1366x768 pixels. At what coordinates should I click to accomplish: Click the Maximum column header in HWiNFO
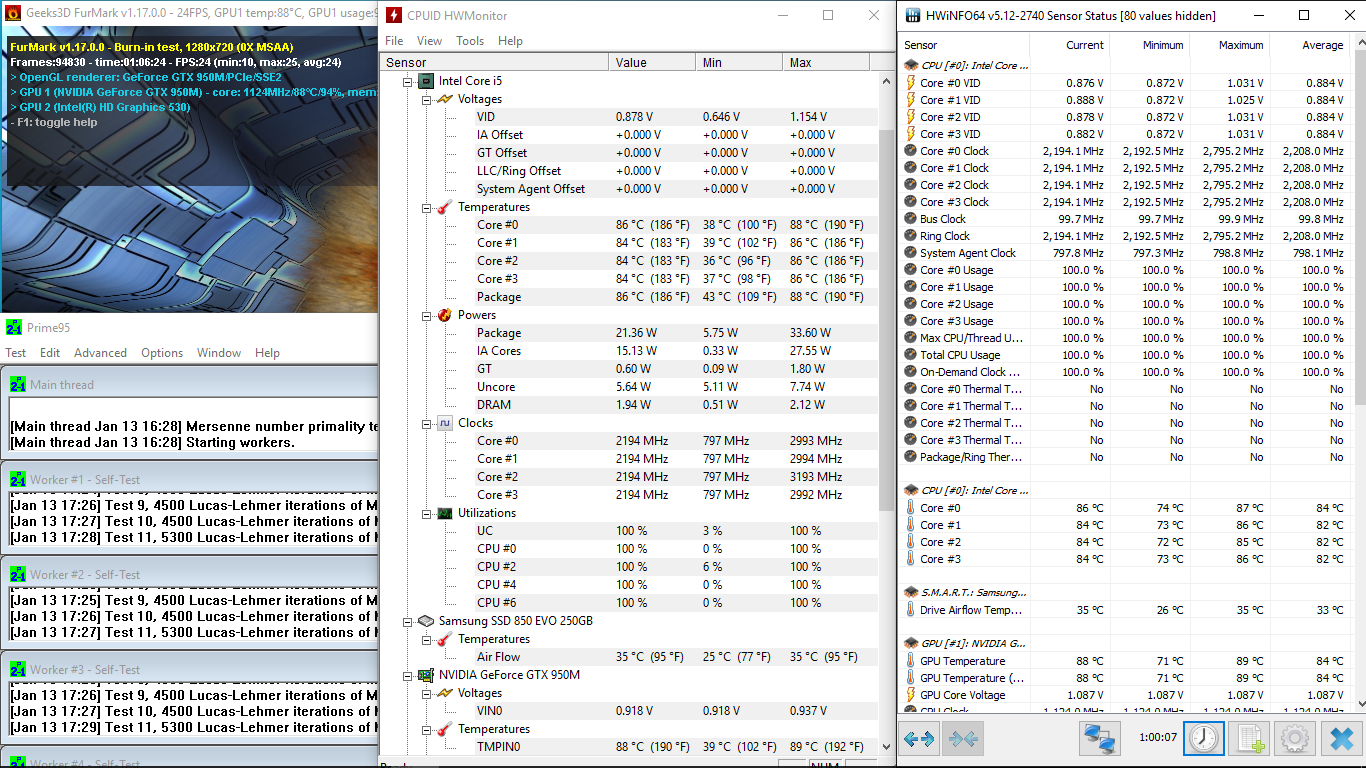pos(1229,45)
